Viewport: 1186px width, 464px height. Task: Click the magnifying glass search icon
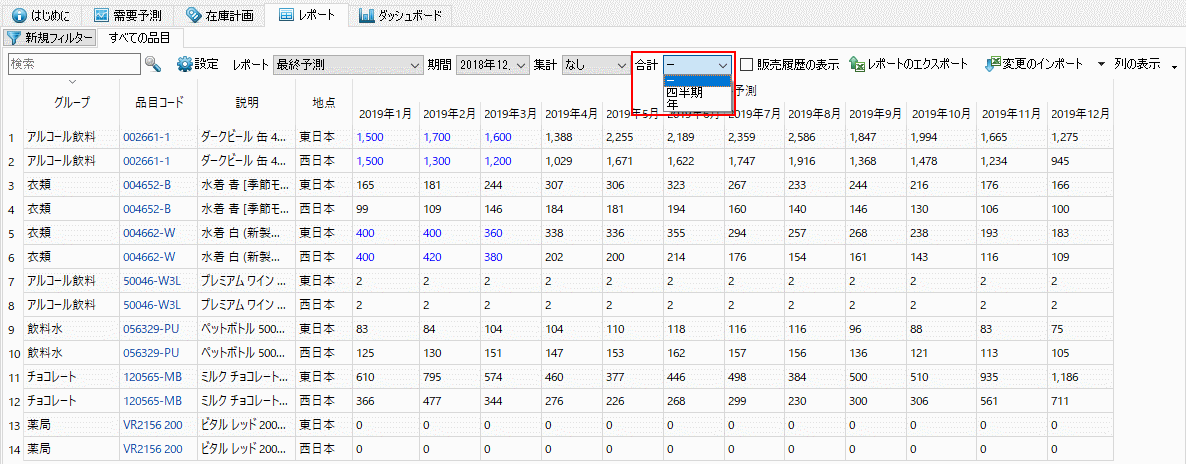[x=153, y=64]
